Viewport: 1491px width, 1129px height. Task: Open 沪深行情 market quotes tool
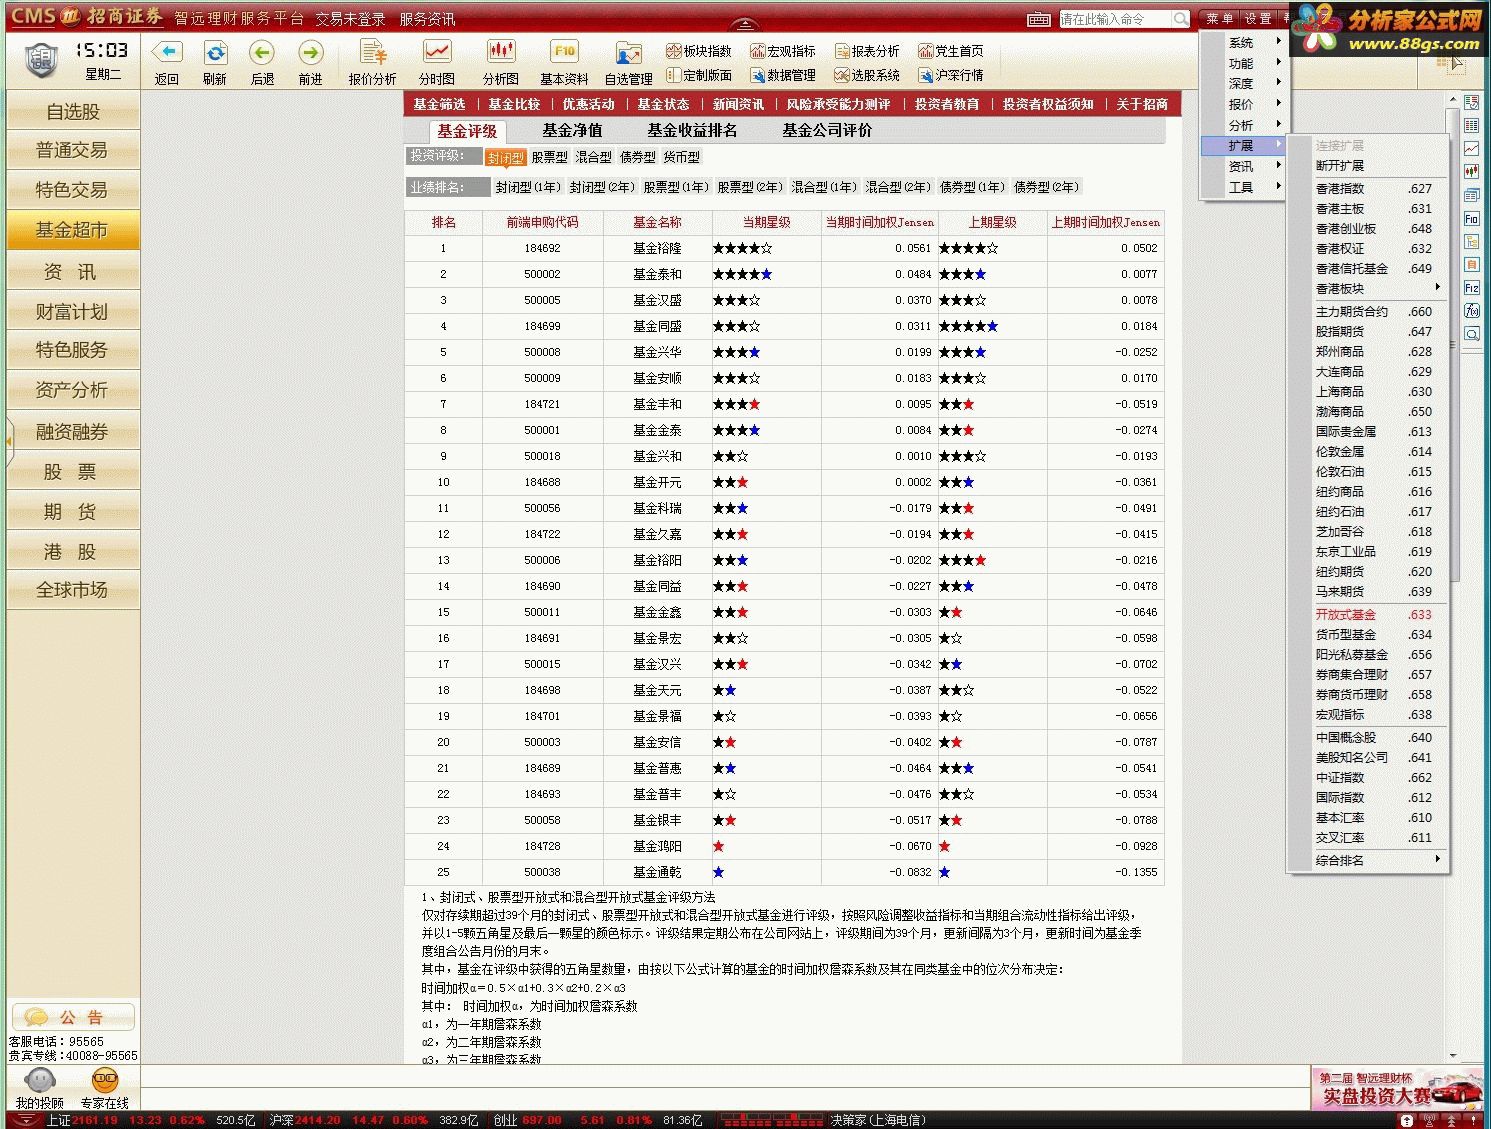951,75
